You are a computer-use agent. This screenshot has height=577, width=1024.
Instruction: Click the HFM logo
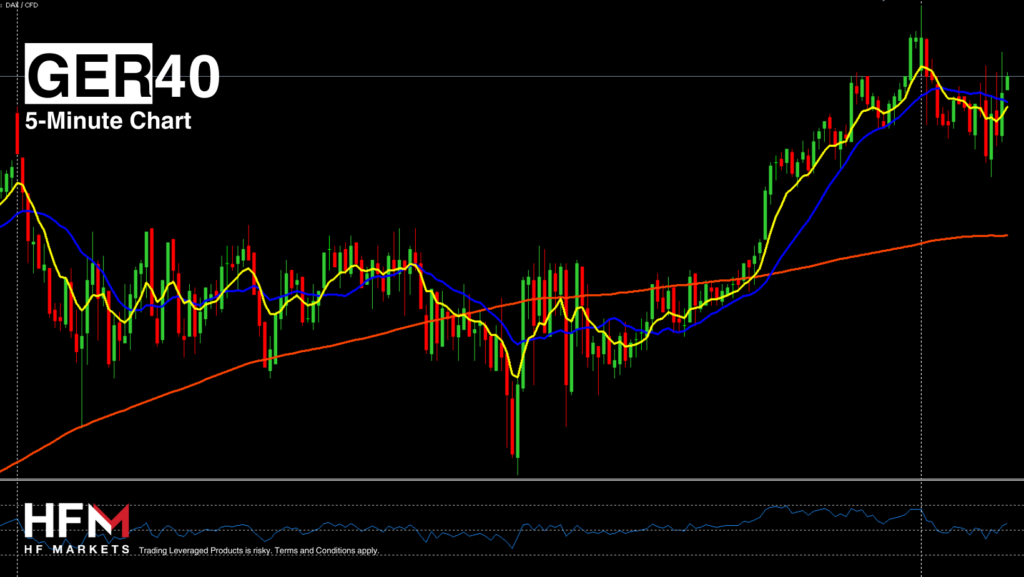76,521
